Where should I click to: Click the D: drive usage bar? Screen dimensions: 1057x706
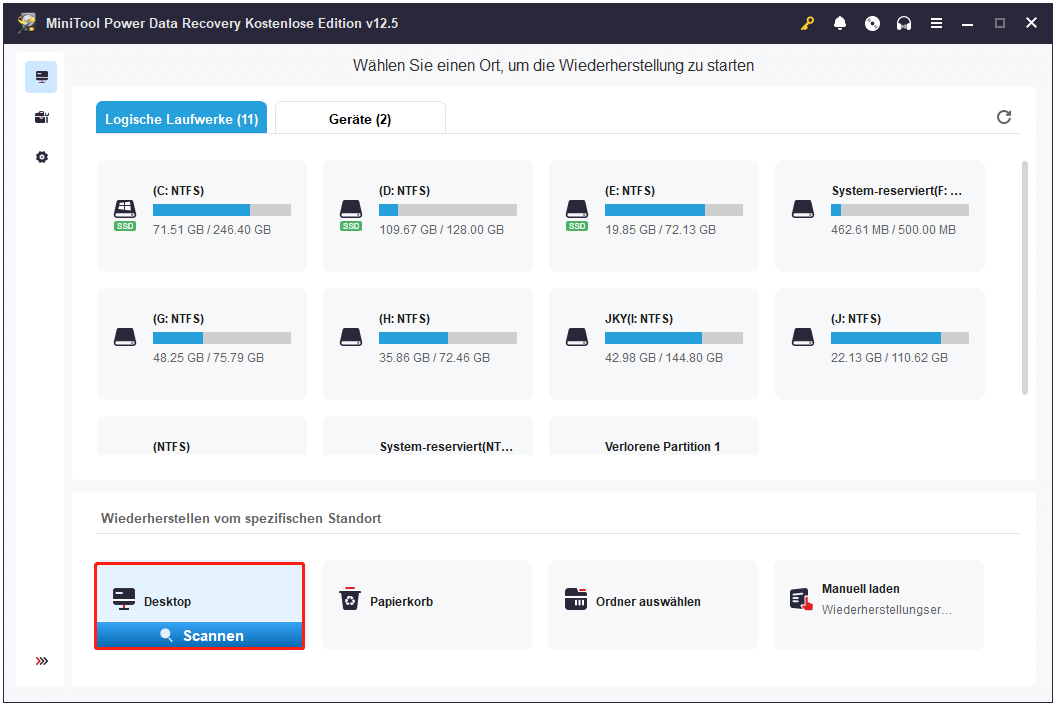pyautogui.click(x=448, y=210)
